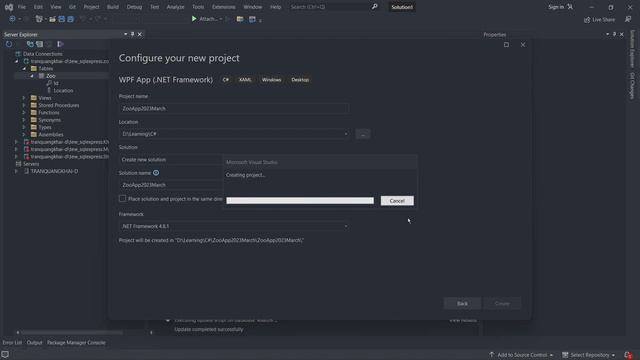Open the Project menu

tap(91, 7)
